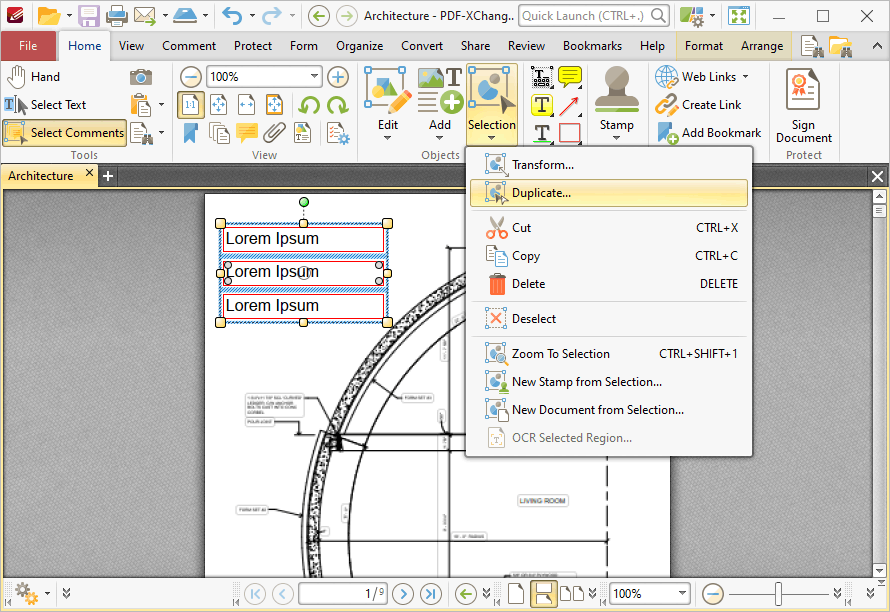890x612 pixels.
Task: Click the zoom in plus icon
Action: (338, 77)
